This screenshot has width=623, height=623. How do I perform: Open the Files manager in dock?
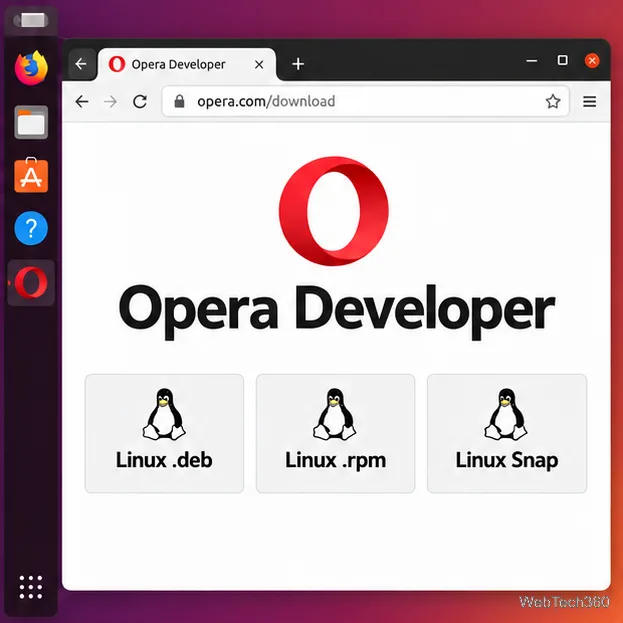31,122
